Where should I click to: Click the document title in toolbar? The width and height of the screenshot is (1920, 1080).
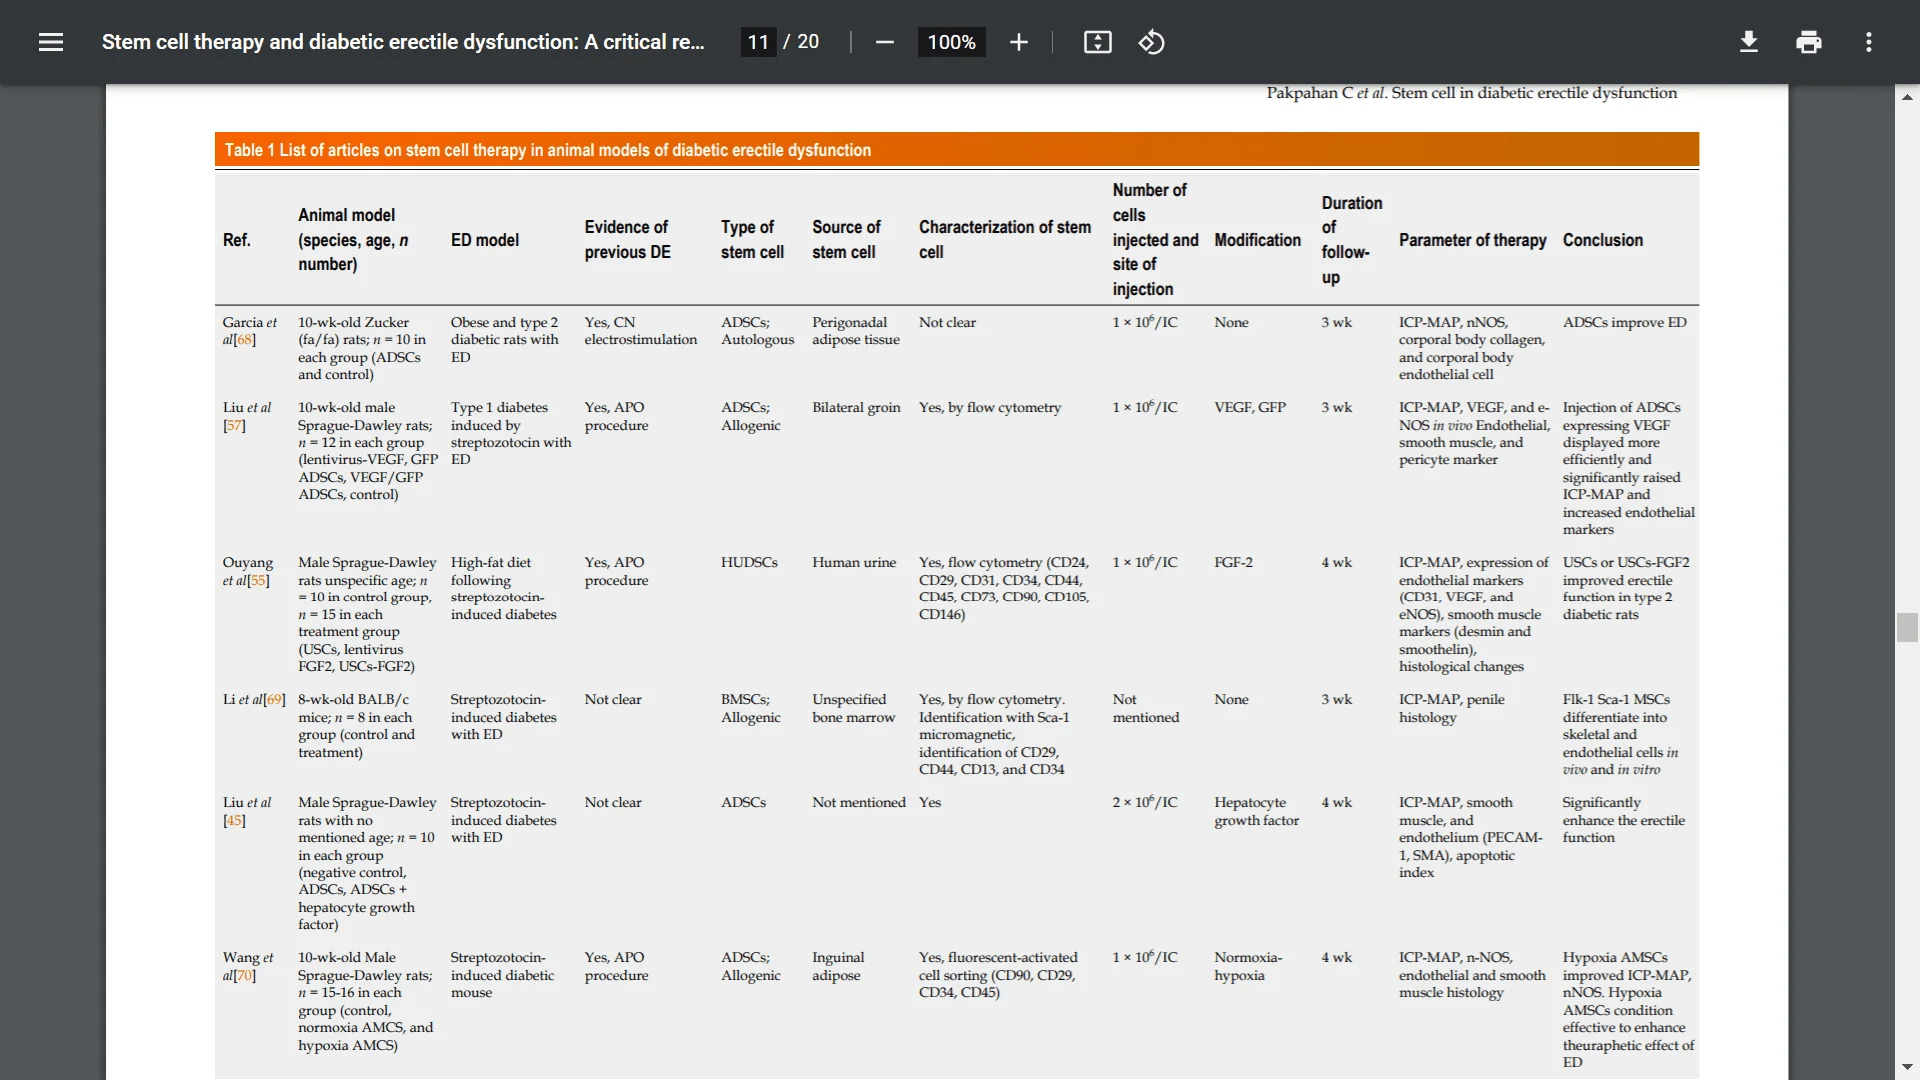[403, 42]
